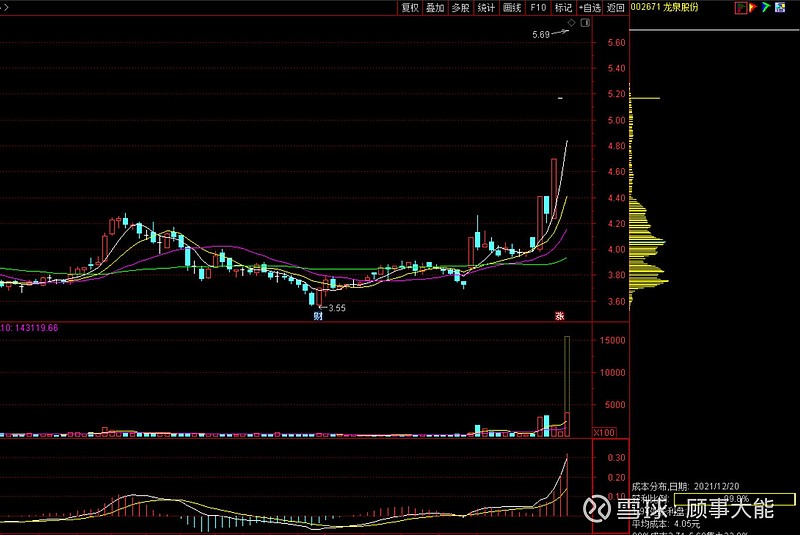This screenshot has width=800, height=535.
Task: Toggle 多股 multi-stock view
Action: (460, 7)
